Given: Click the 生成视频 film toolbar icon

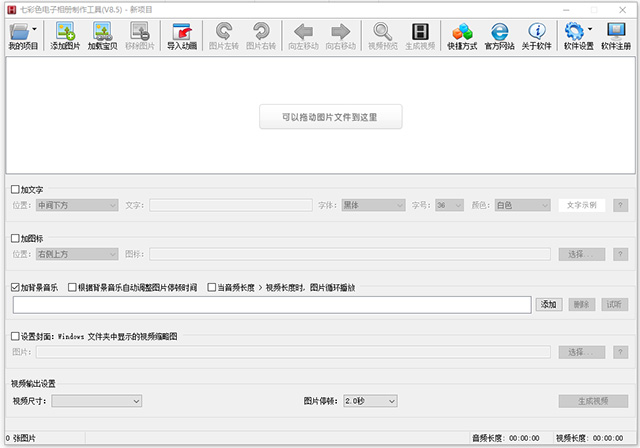Looking at the screenshot, I should click(420, 31).
